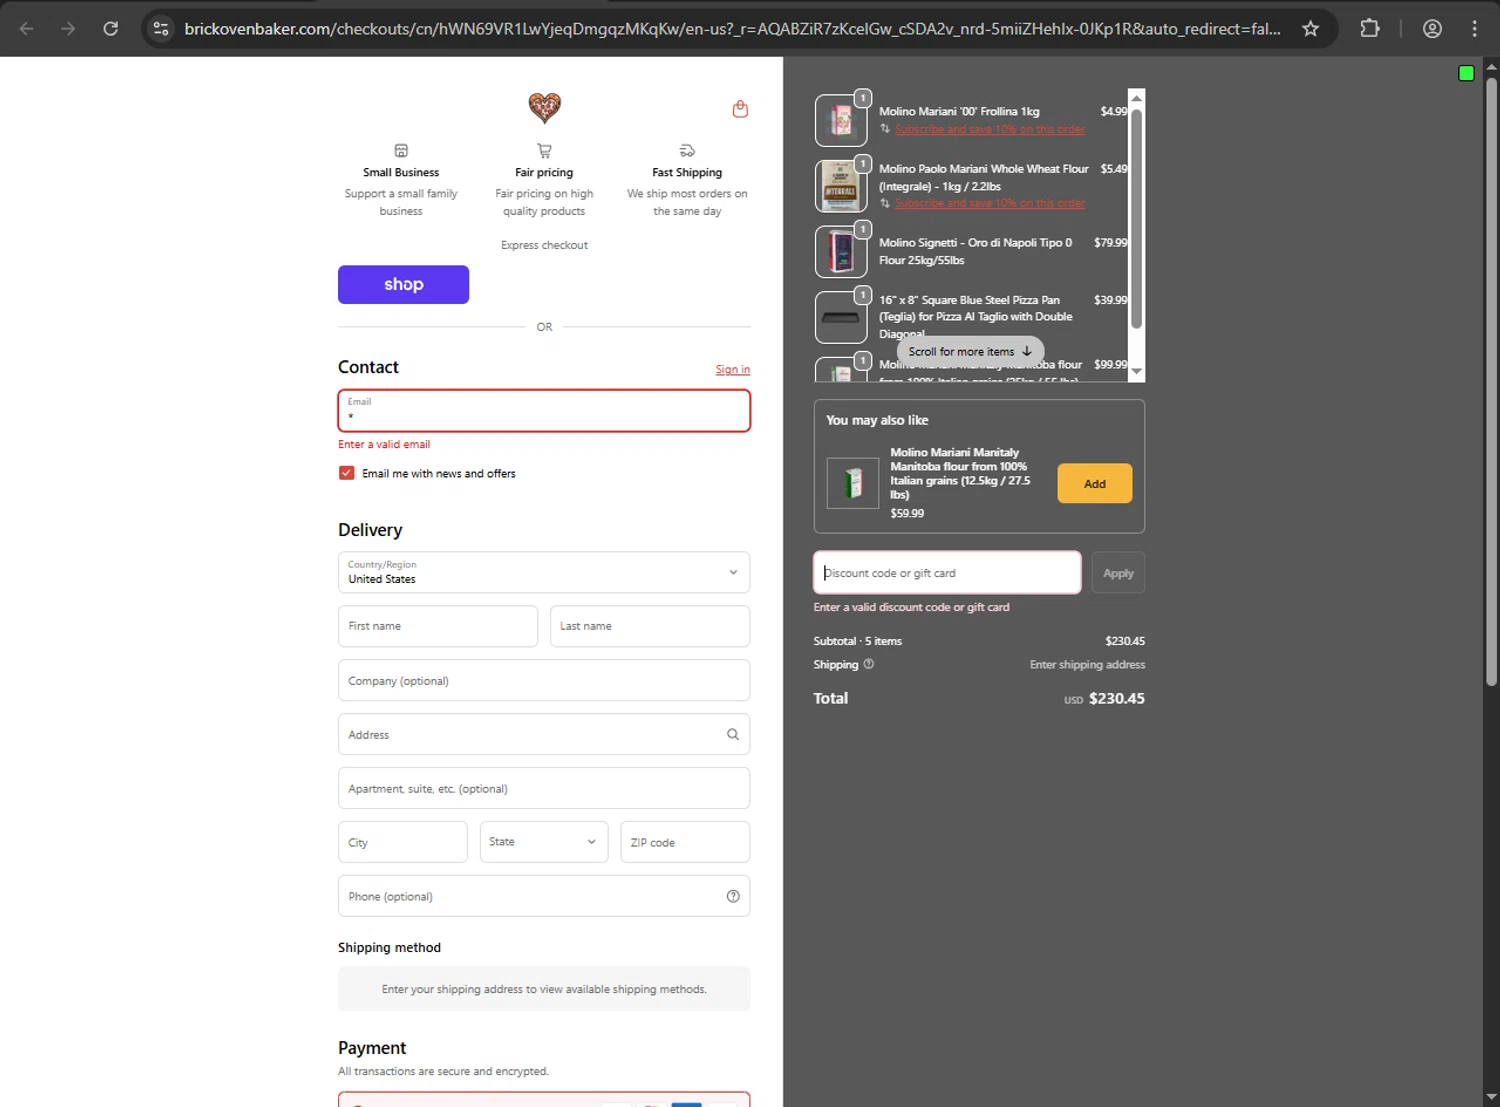Click the $79.99 price of Oro di Napoli
This screenshot has height=1107, width=1500.
[x=1110, y=242]
